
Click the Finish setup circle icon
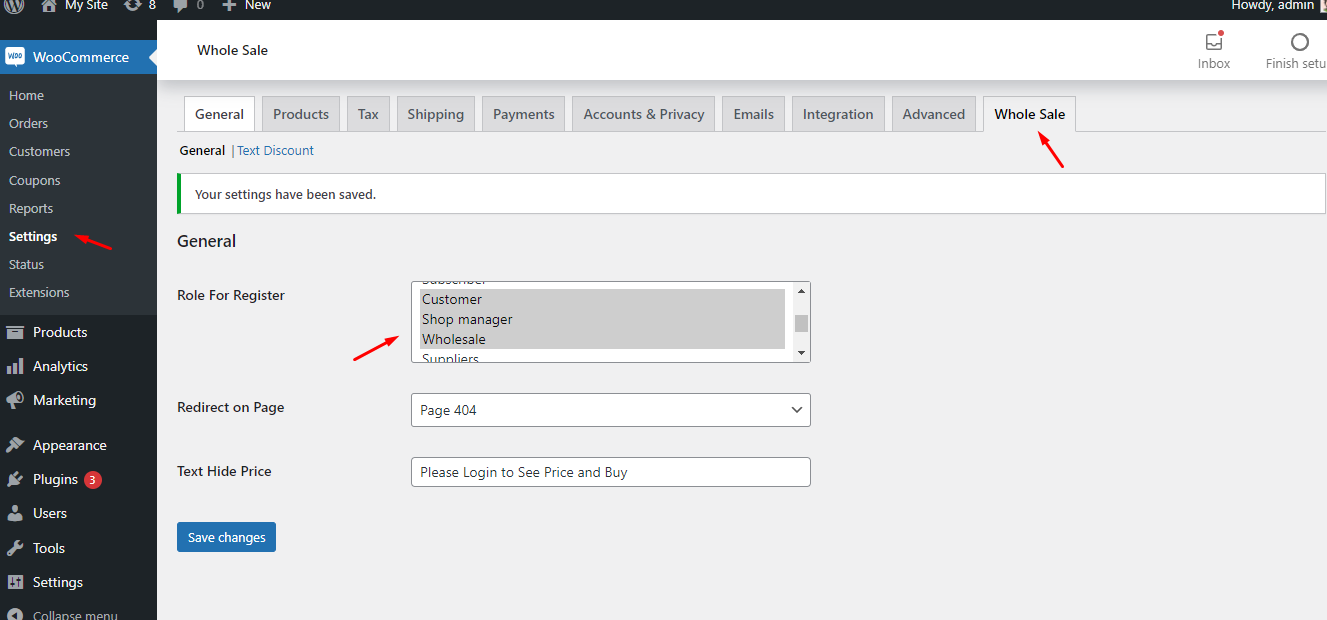click(x=1299, y=42)
